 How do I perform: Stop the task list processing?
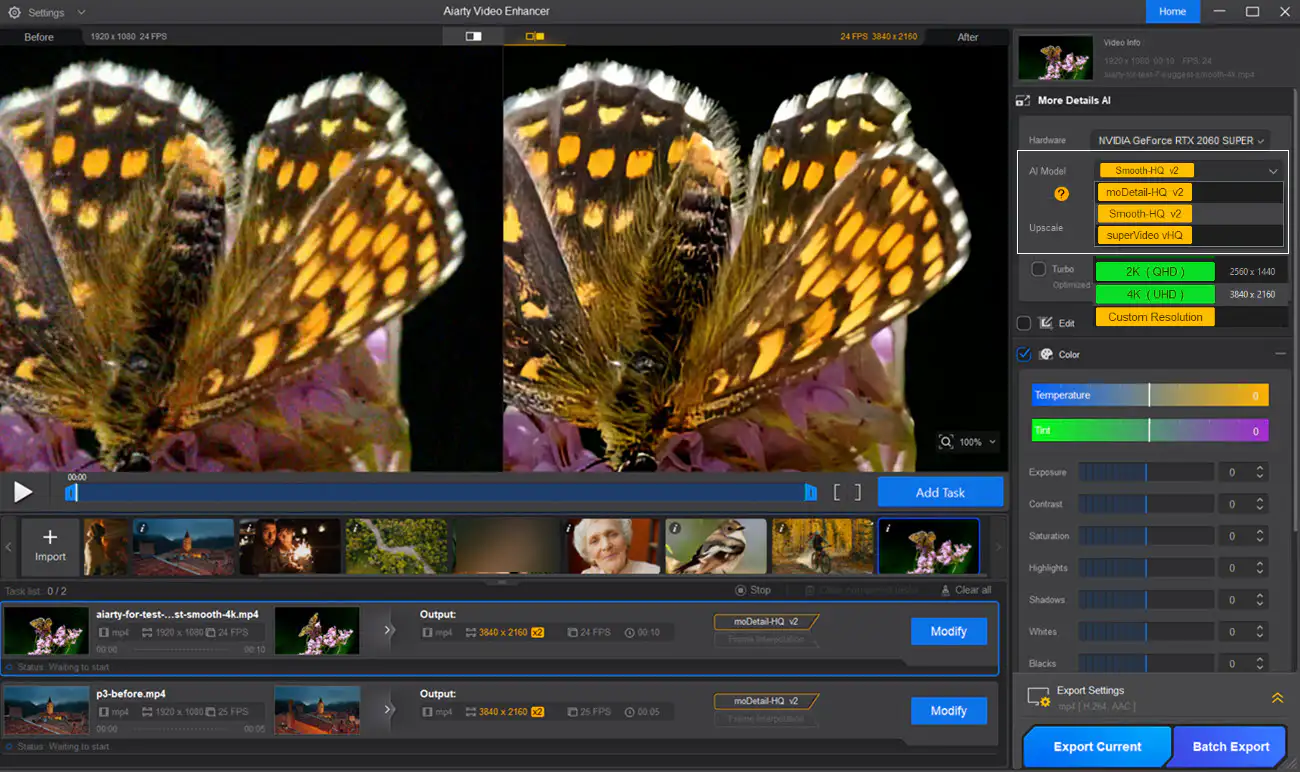(753, 589)
